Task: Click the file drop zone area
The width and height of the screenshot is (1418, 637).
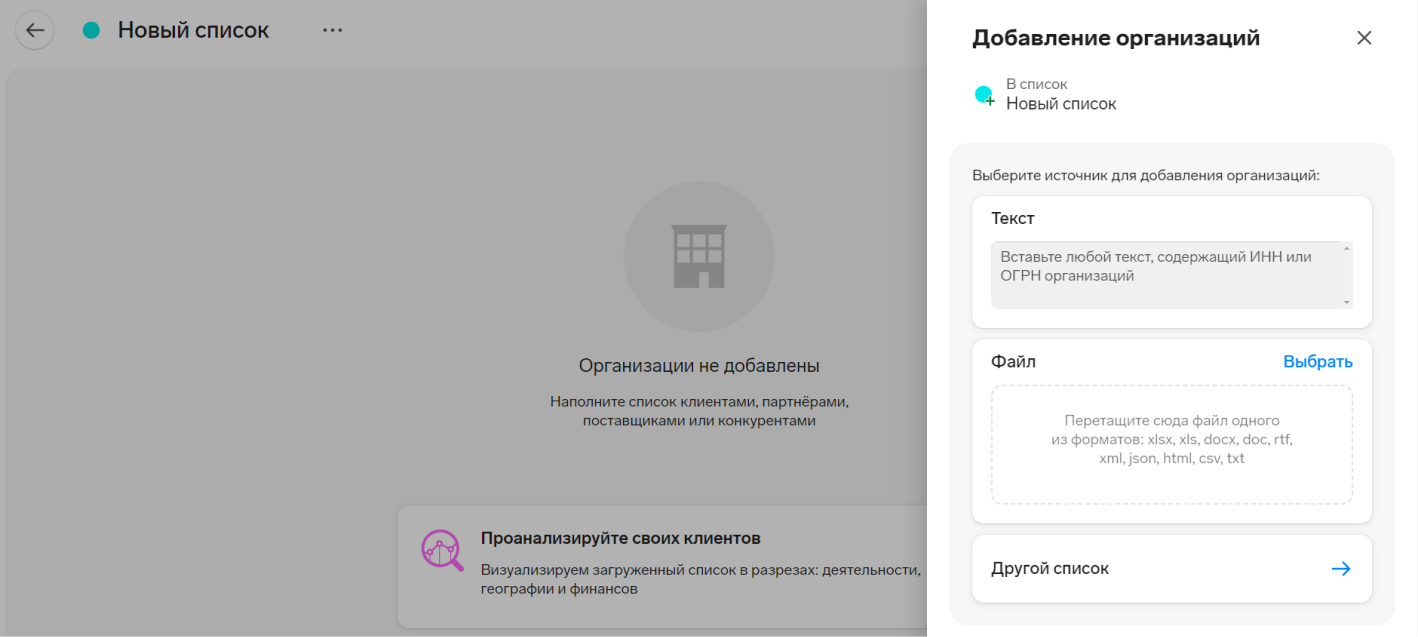Action: coord(1172,444)
